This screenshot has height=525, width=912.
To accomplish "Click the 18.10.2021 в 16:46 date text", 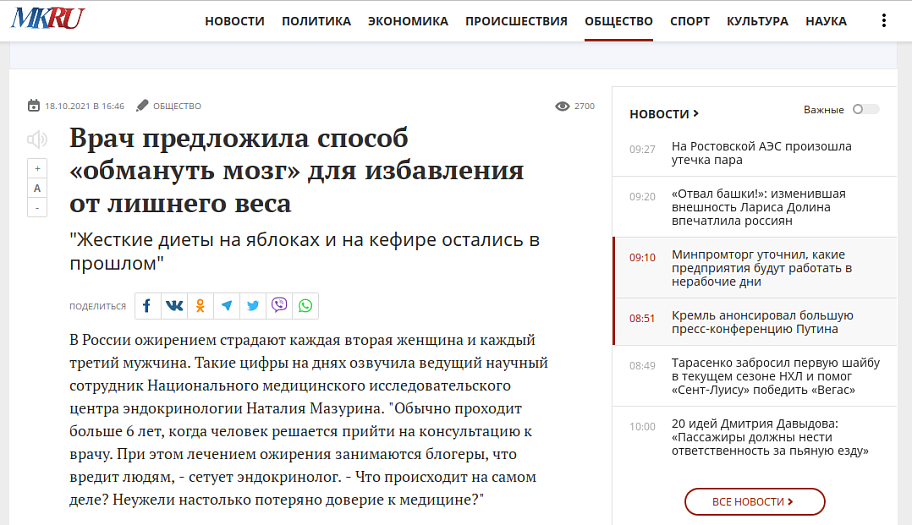I will 84,106.
